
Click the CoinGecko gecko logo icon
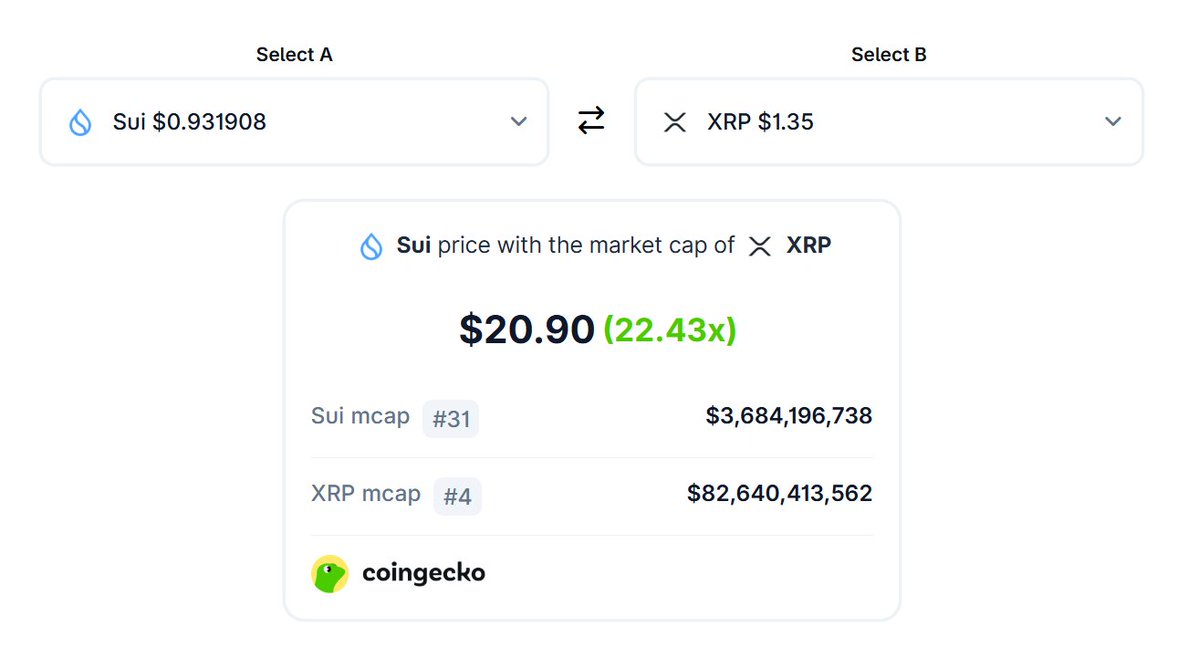point(330,574)
